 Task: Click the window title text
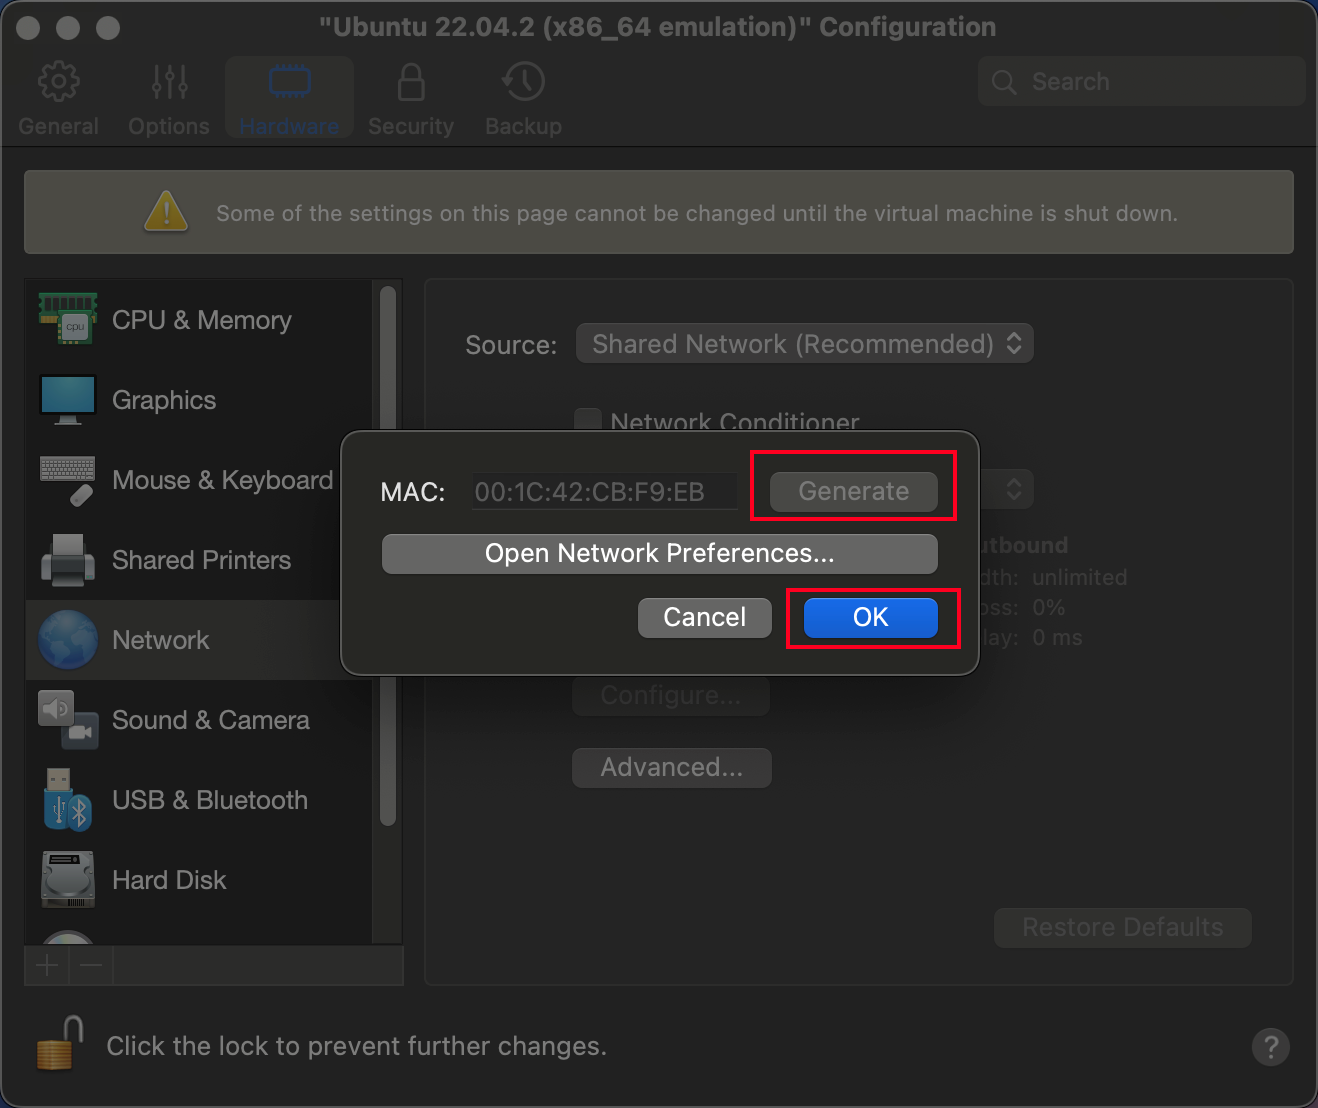tap(657, 27)
